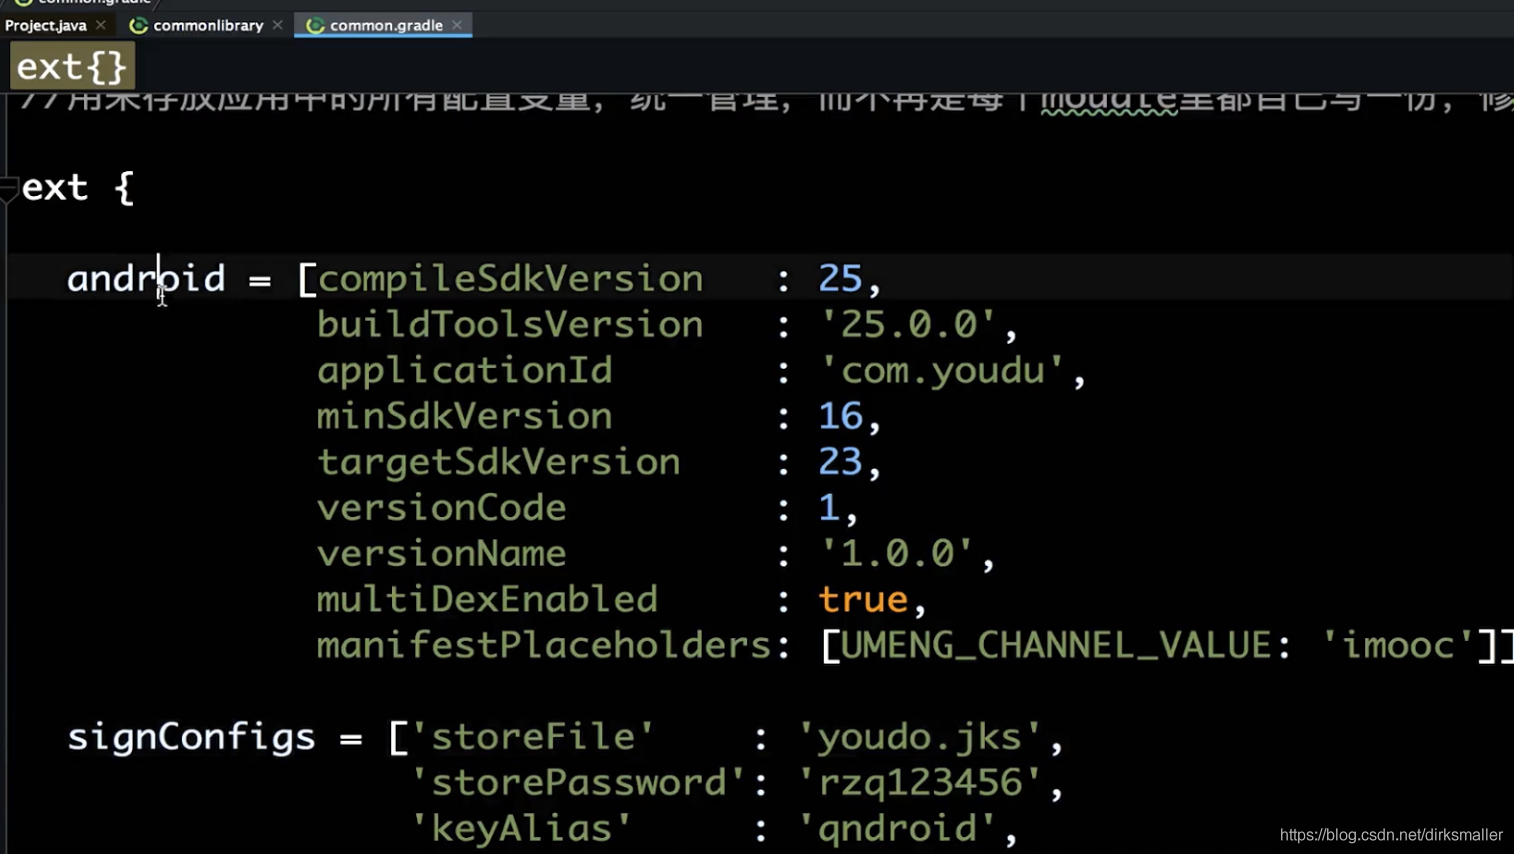This screenshot has width=1514, height=854.
Task: Open the commonlibrary tab
Action: pyautogui.click(x=208, y=25)
